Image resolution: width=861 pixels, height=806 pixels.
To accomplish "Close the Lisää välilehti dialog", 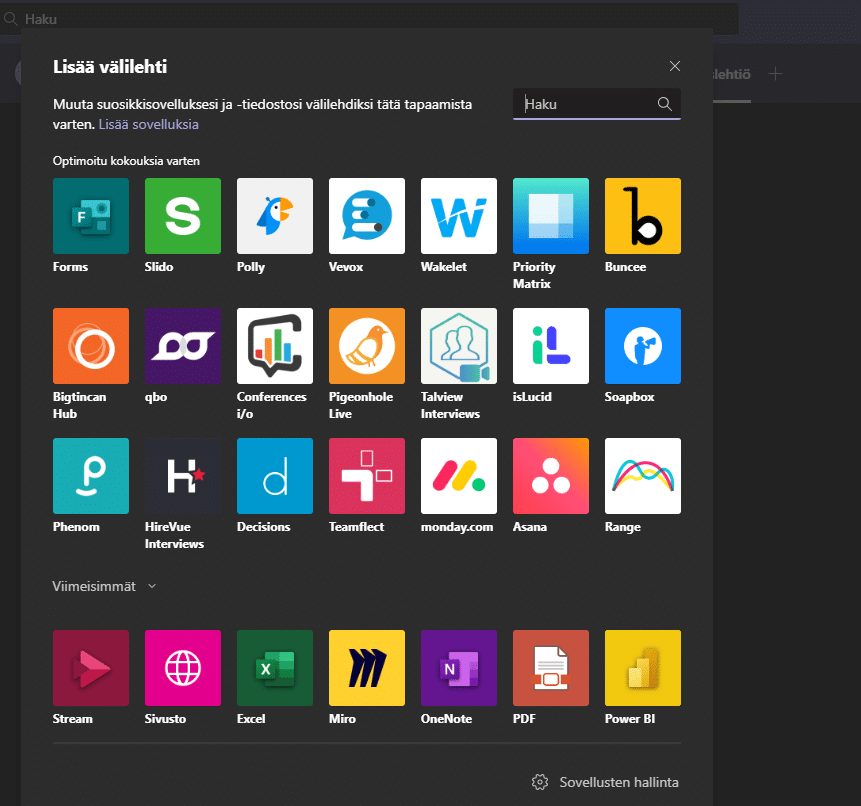I will tap(675, 66).
